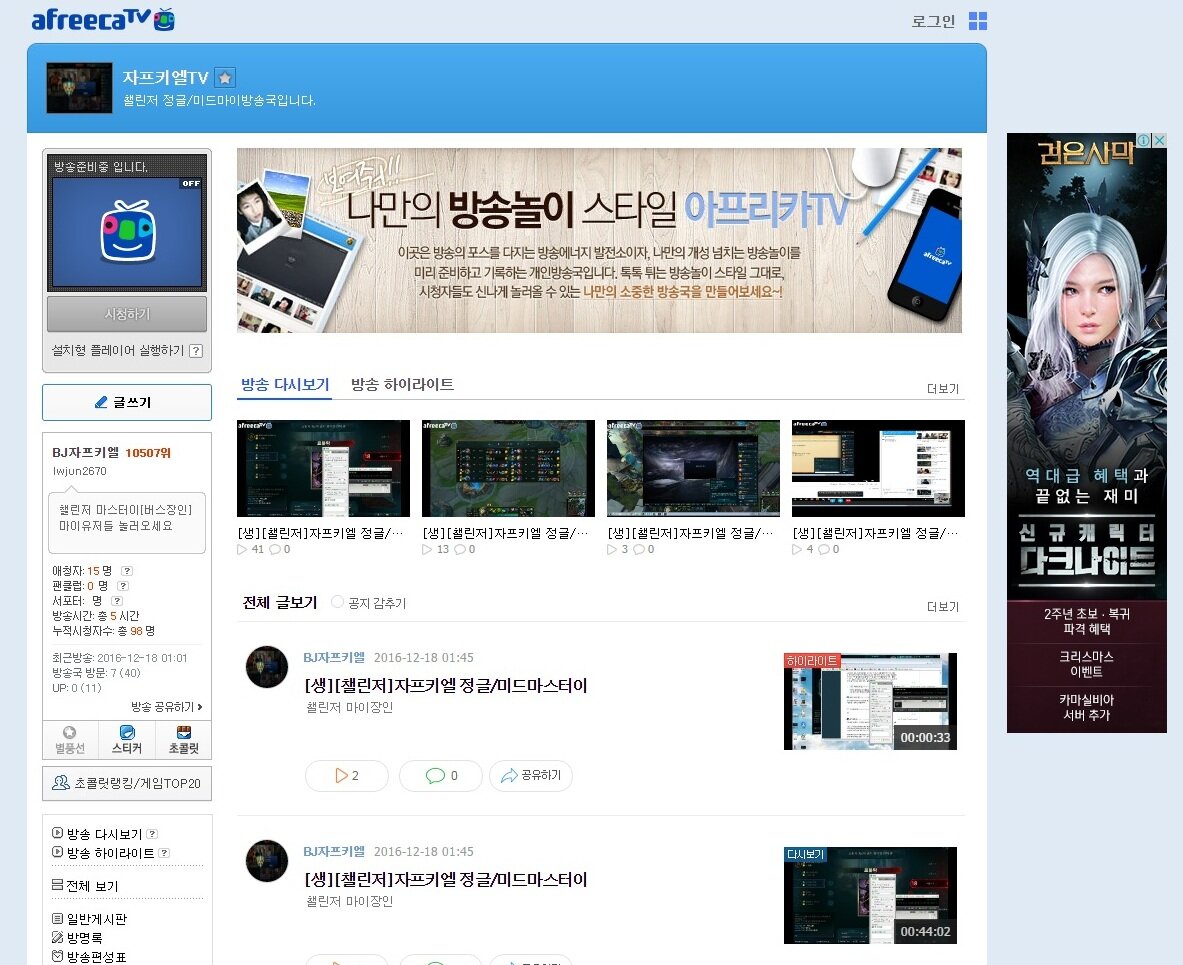
Task: Click the ad info icon on 검은사막 ad
Action: click(x=1145, y=140)
